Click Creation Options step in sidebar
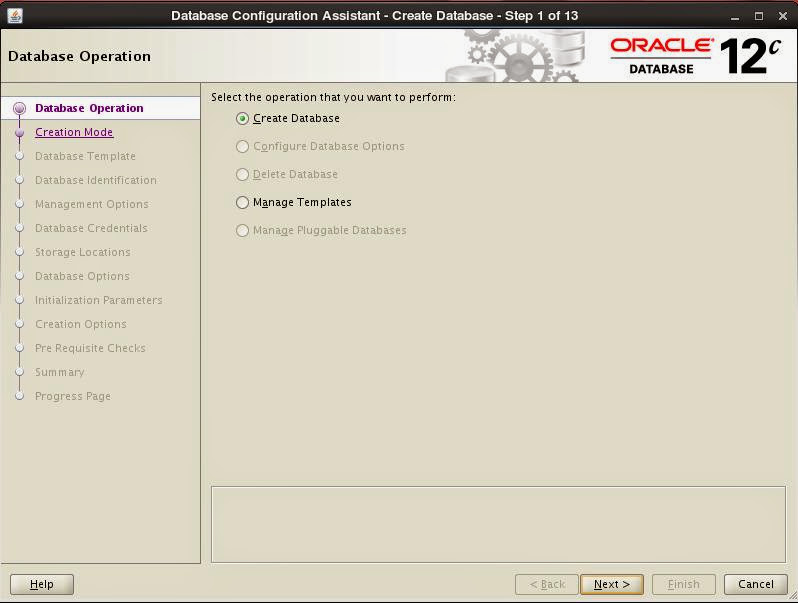The height and width of the screenshot is (603, 798). pyautogui.click(x=80, y=324)
